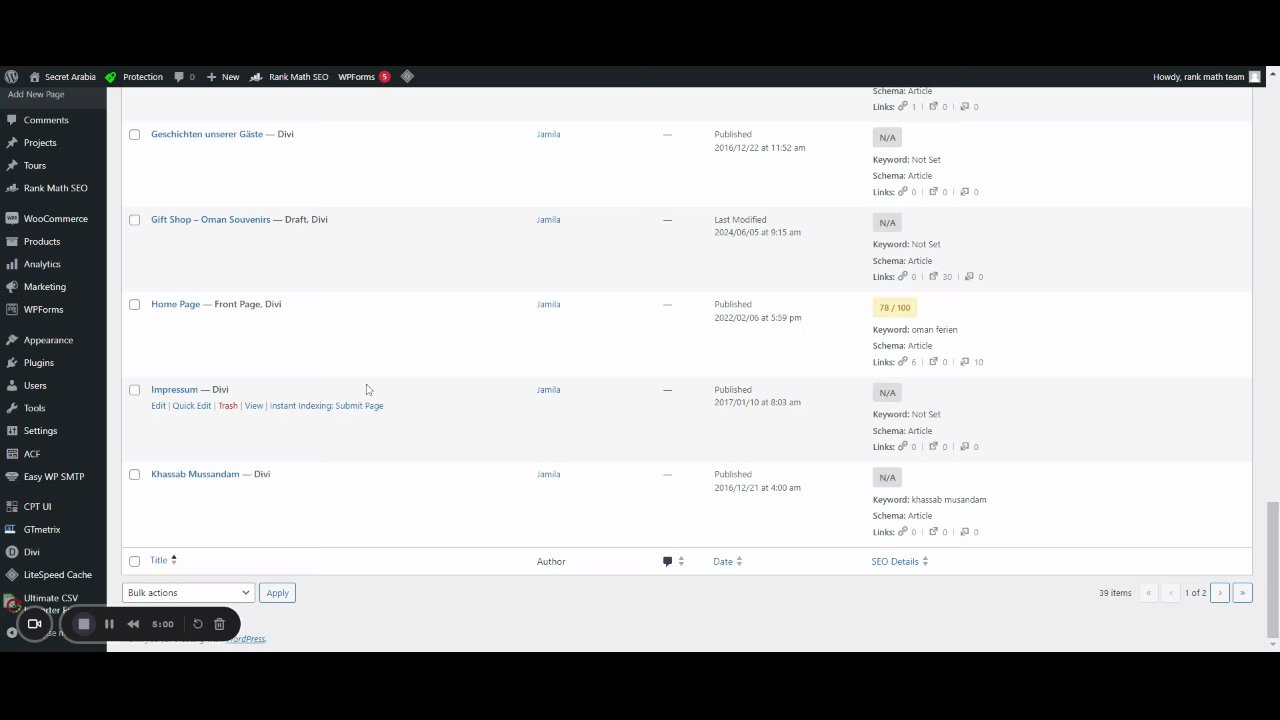
Task: Click the Apply bulk action button
Action: tap(277, 593)
